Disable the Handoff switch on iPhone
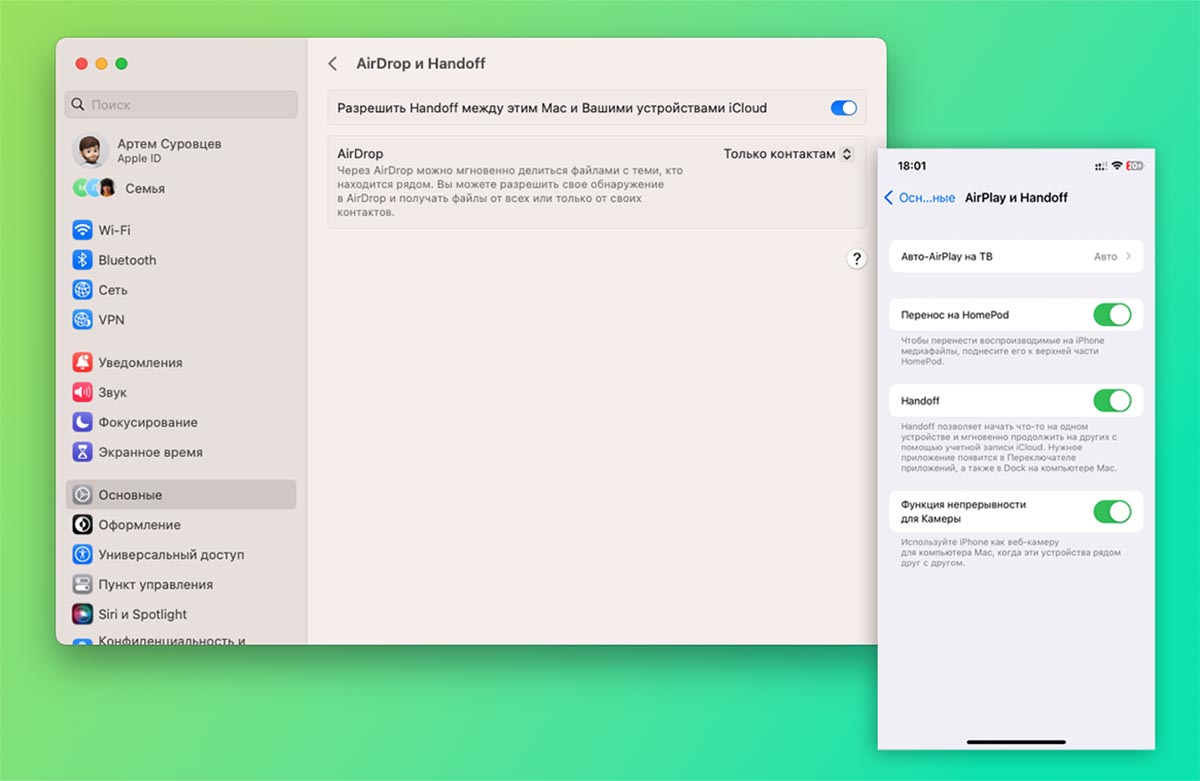This screenshot has height=781, width=1200. click(x=1112, y=401)
